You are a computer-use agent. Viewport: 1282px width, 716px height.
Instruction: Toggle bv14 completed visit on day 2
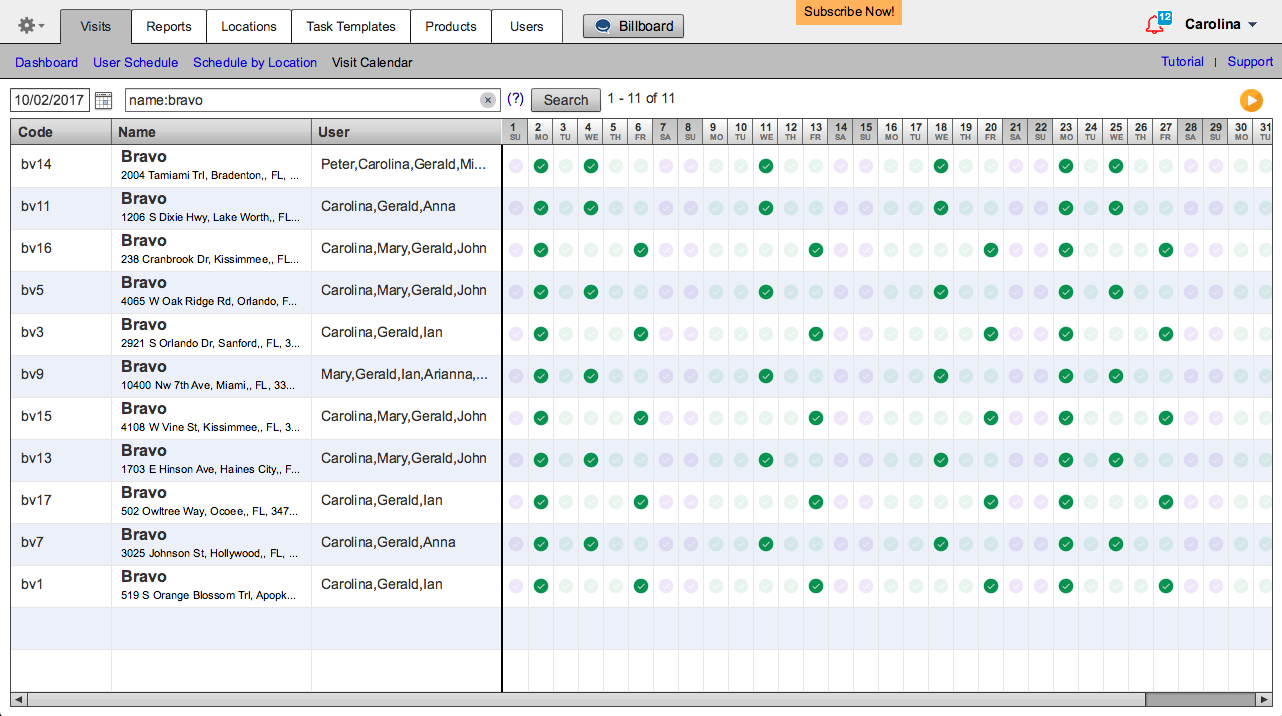point(541,166)
